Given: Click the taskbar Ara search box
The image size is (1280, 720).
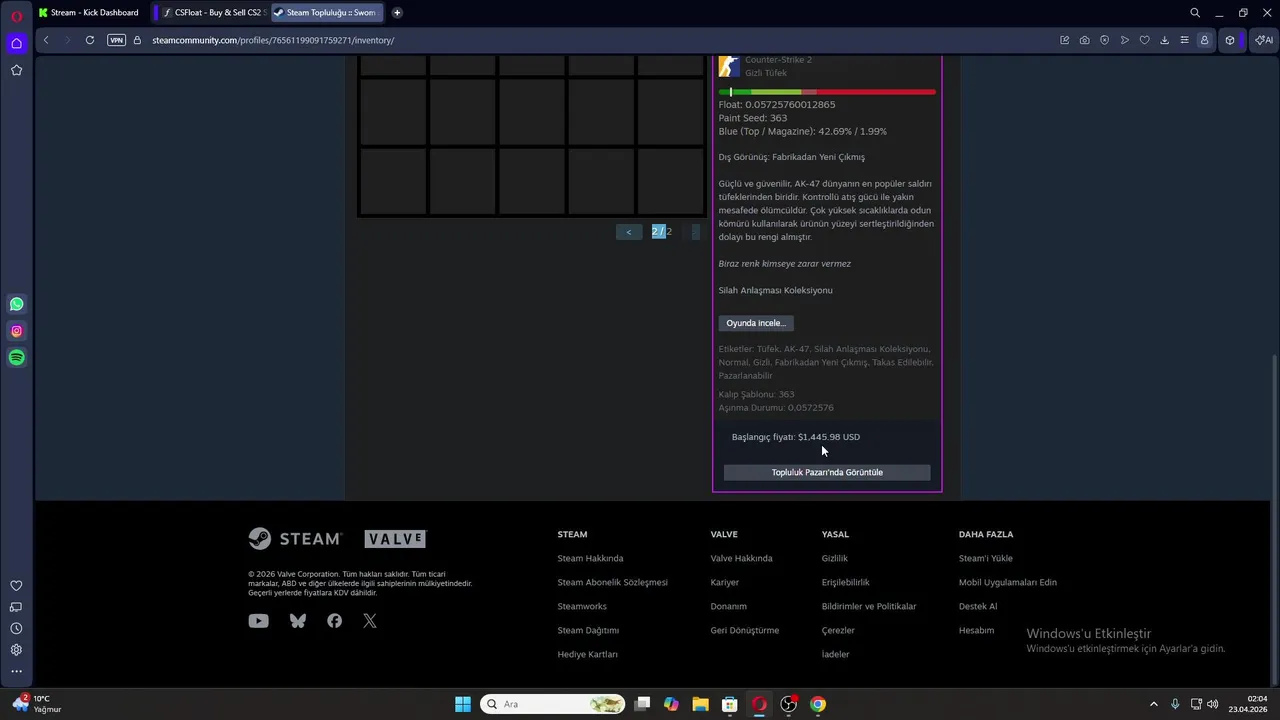Looking at the screenshot, I should pos(553,704).
